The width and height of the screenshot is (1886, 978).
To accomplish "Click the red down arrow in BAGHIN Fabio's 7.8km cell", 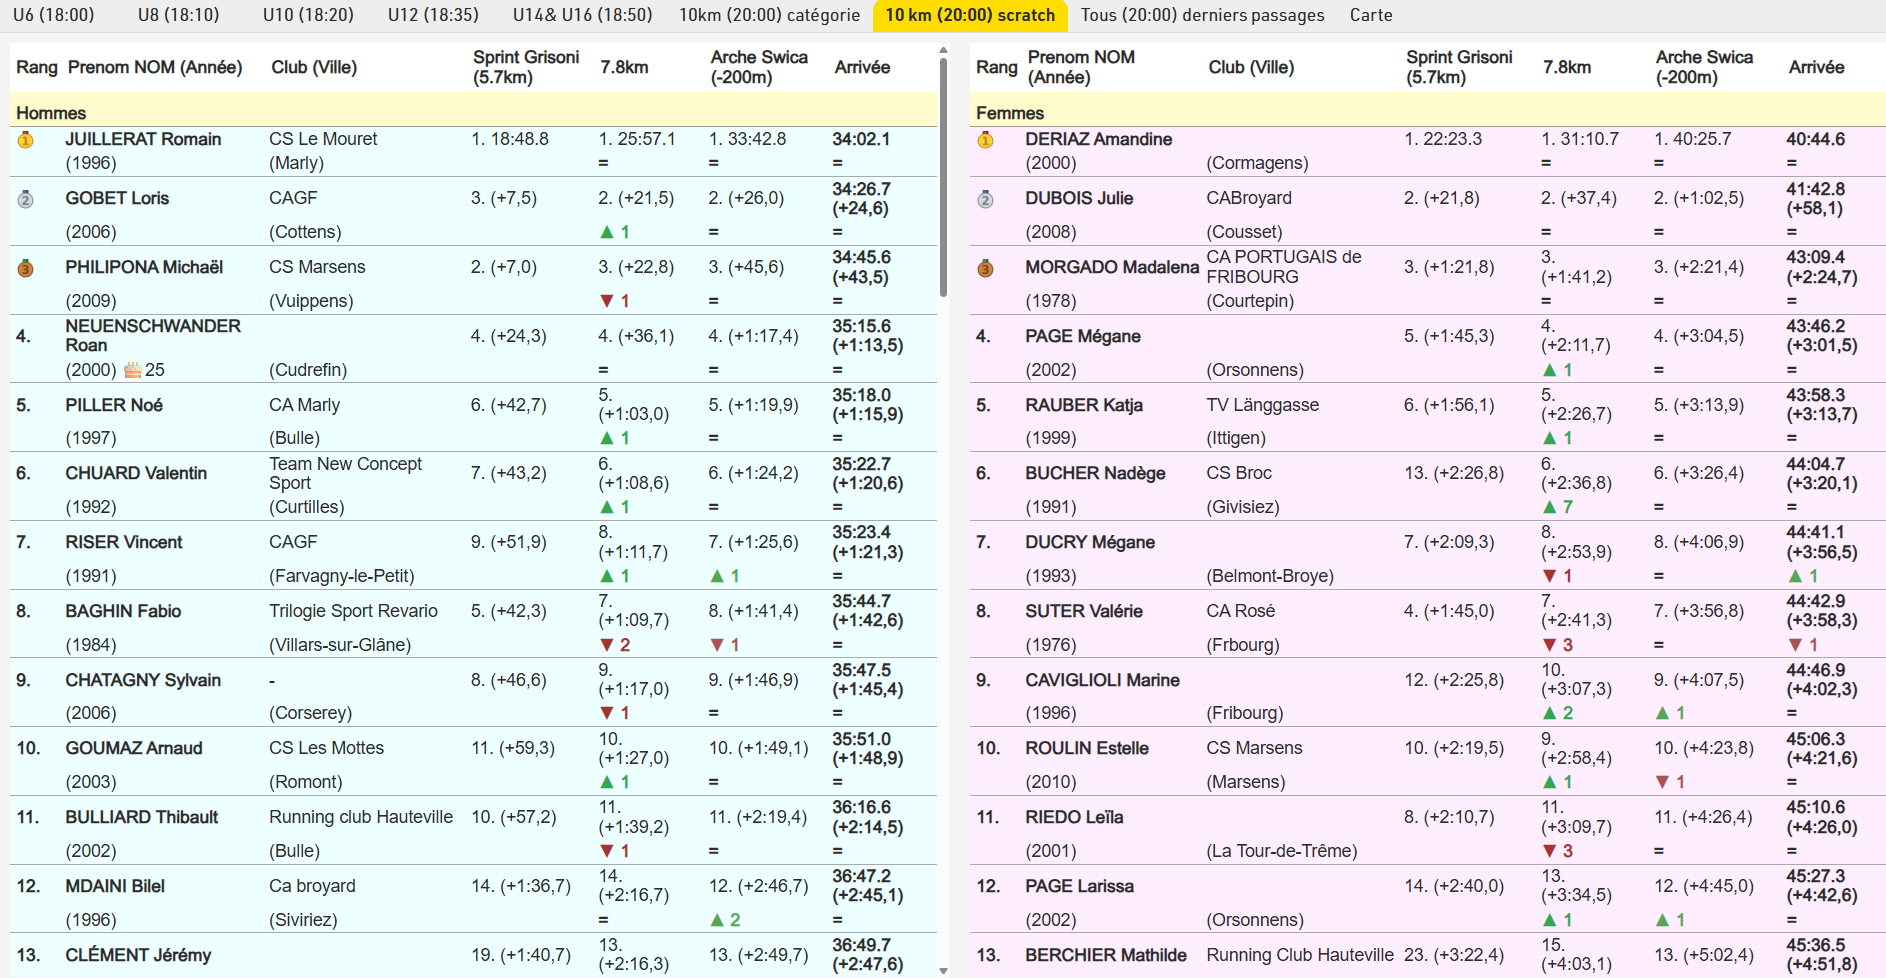I will pos(606,645).
